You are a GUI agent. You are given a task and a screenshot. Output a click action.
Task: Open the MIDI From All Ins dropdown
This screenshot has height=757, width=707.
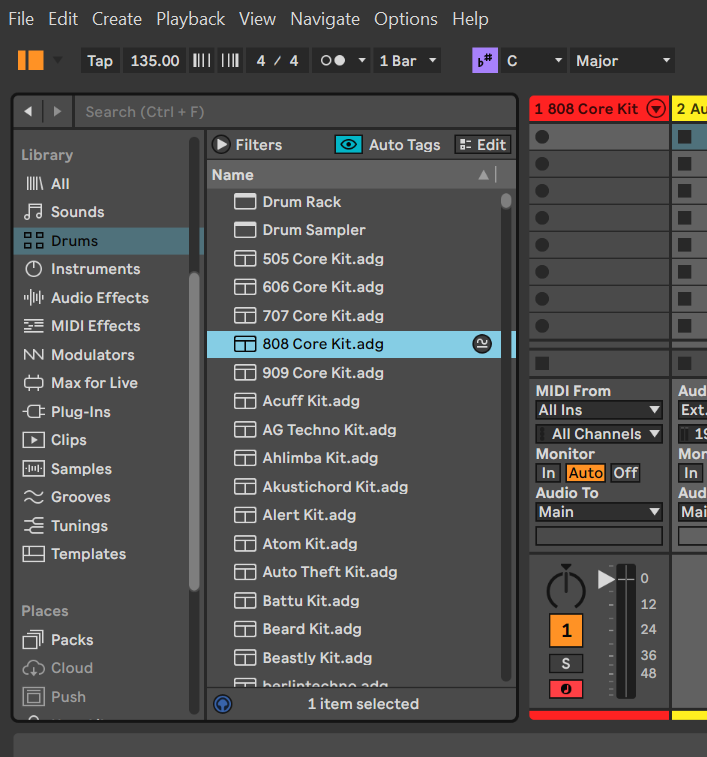point(599,410)
